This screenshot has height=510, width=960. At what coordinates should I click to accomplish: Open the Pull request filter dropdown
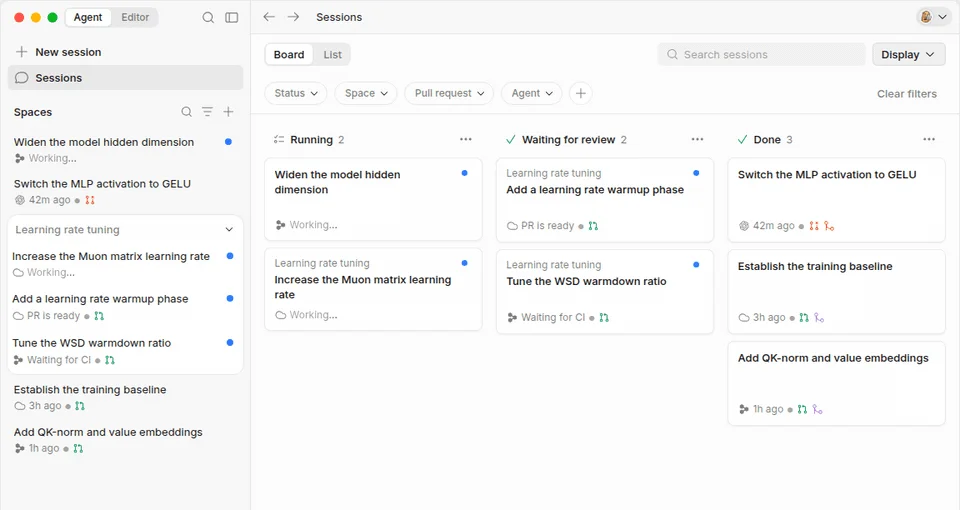(449, 93)
